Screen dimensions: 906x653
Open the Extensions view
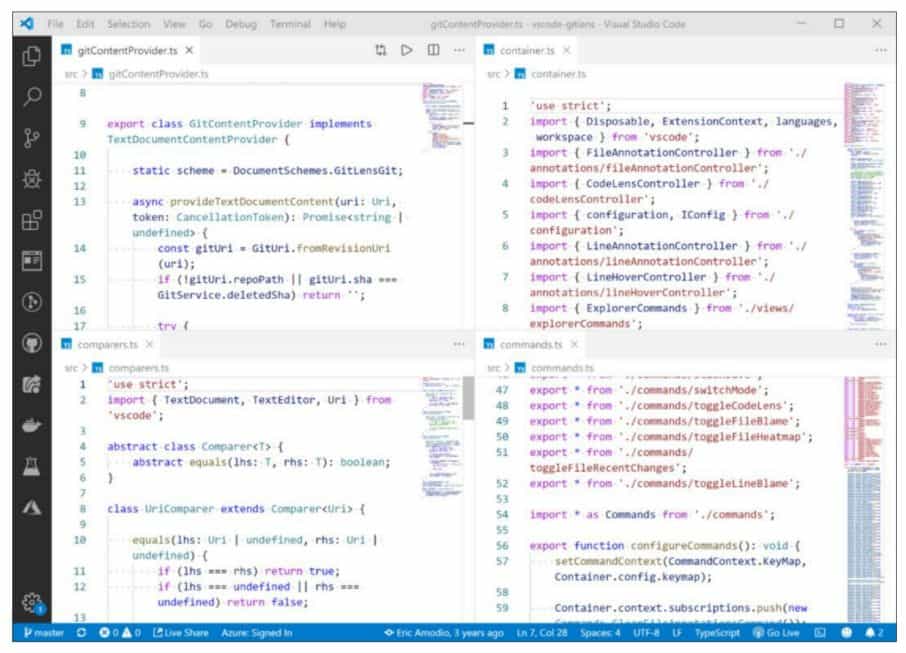coord(32,220)
